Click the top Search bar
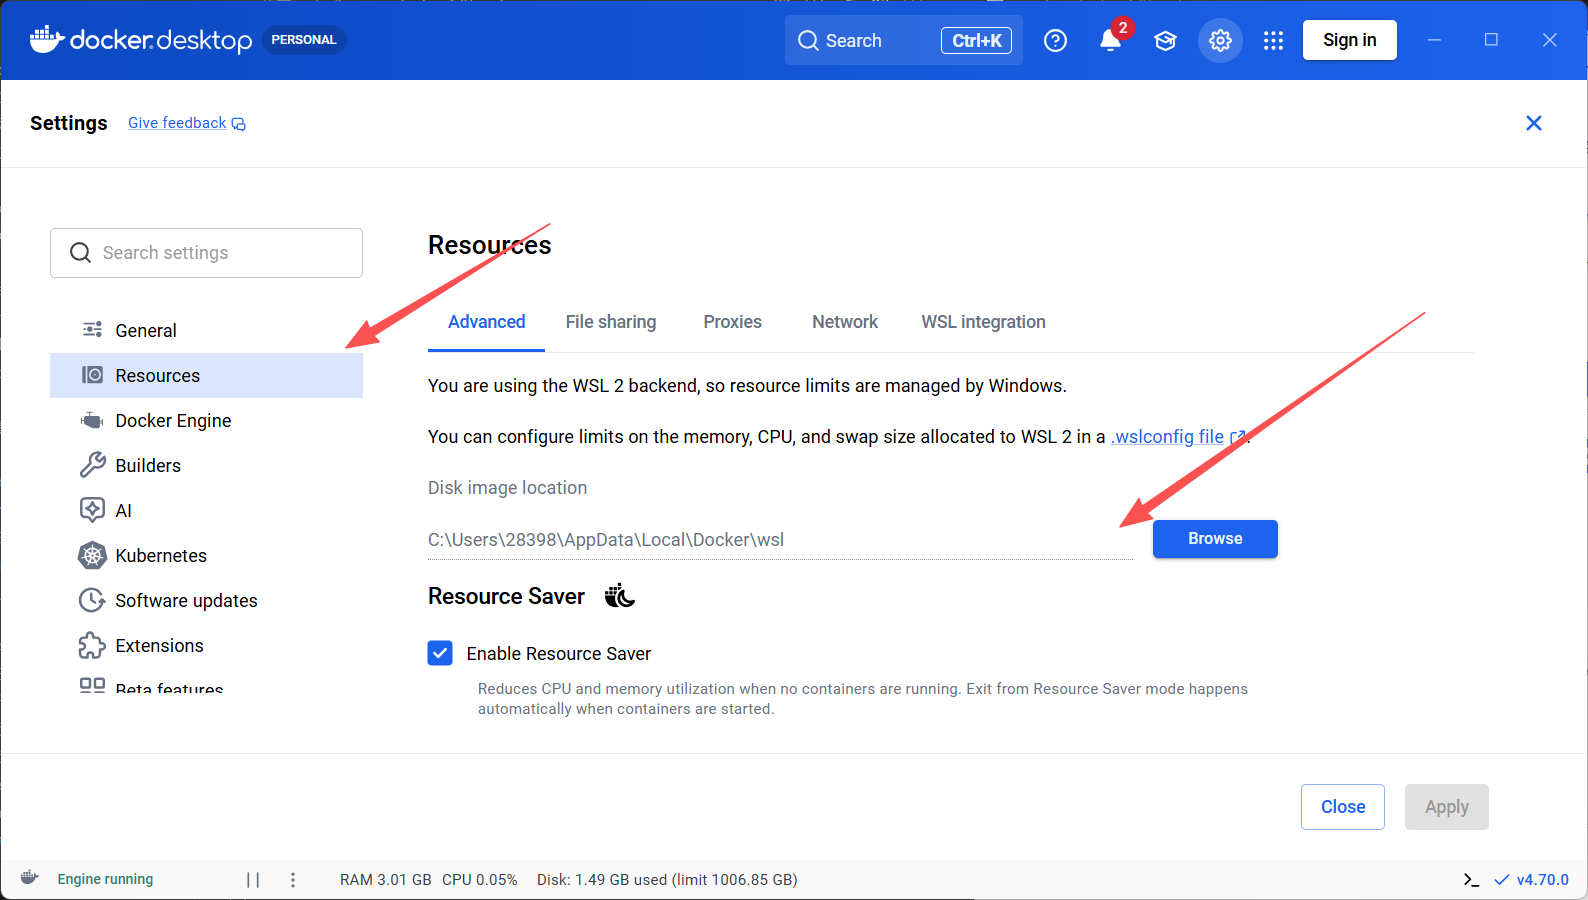This screenshot has height=900, width=1588. [904, 40]
